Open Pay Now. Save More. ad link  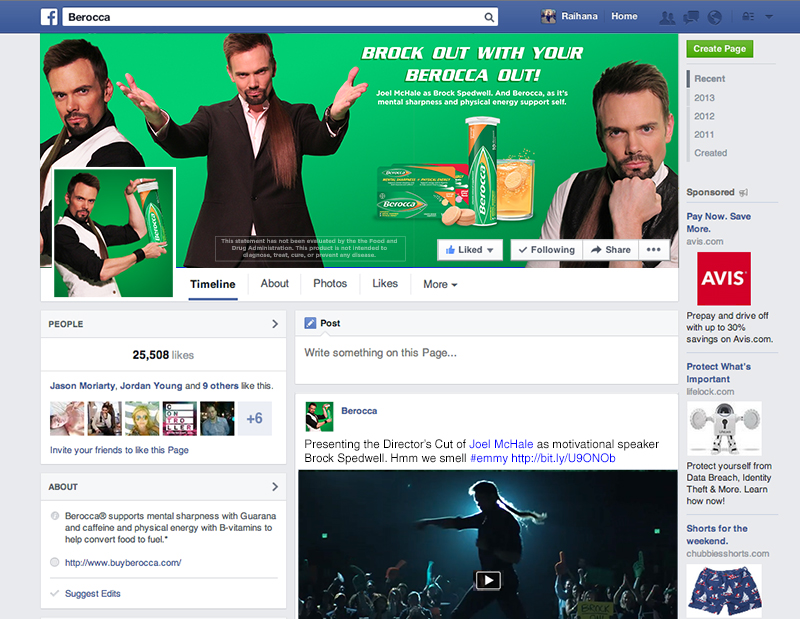pos(718,222)
